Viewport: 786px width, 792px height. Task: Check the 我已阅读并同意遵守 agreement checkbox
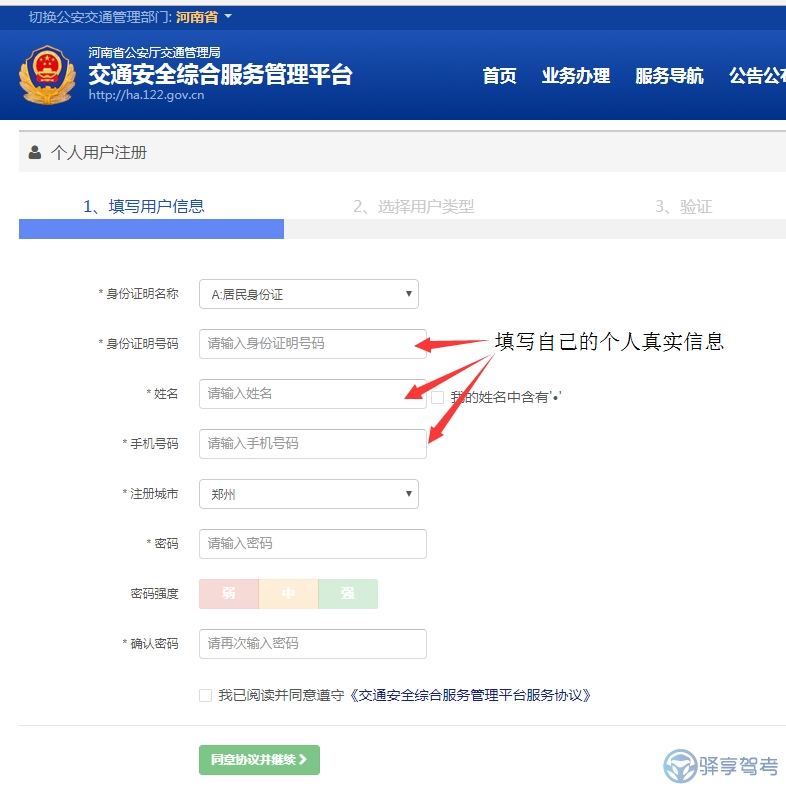coord(206,696)
